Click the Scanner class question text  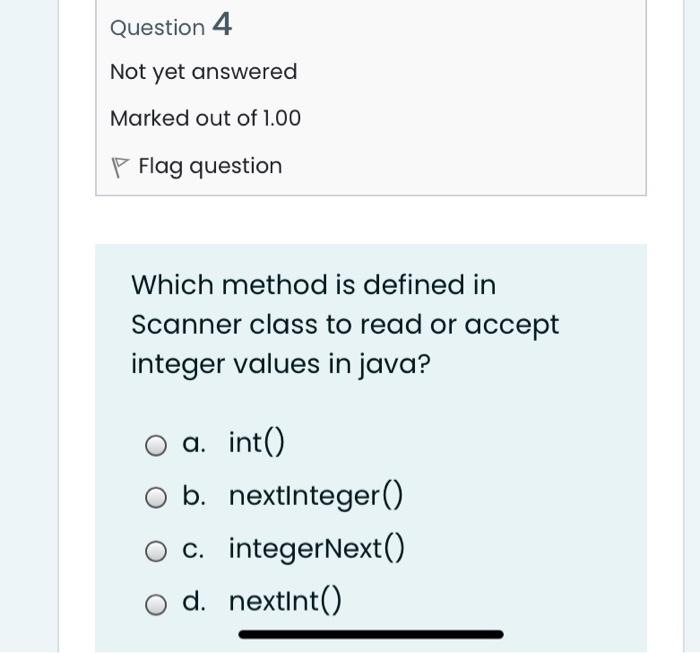pyautogui.click(x=345, y=325)
